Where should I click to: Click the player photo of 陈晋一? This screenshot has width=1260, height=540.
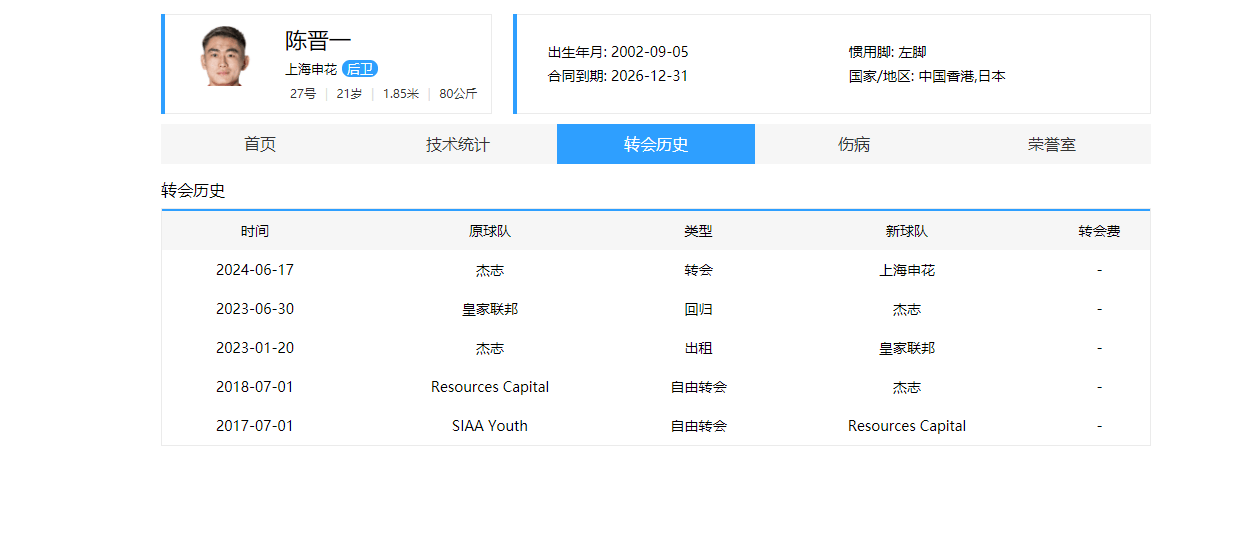point(223,57)
